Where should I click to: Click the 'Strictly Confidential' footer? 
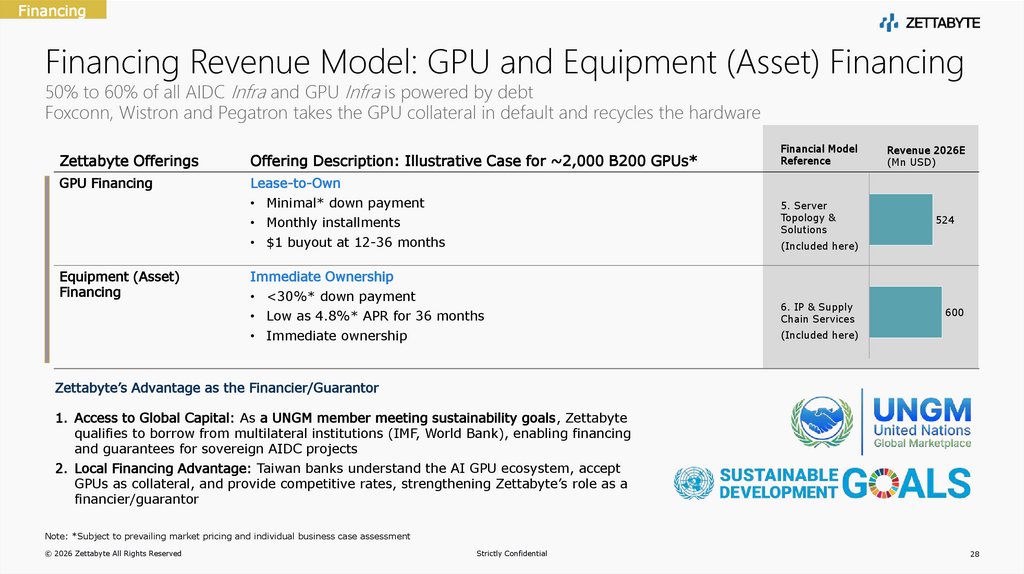511,553
